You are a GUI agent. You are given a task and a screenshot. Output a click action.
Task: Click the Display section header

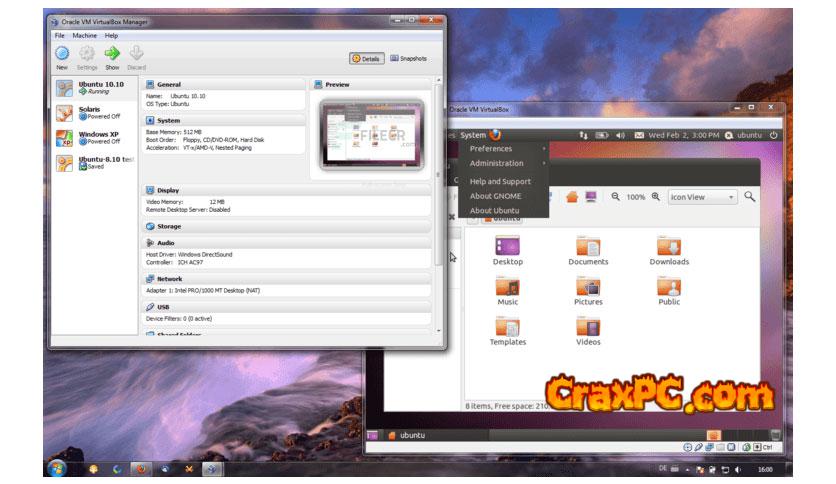point(287,190)
